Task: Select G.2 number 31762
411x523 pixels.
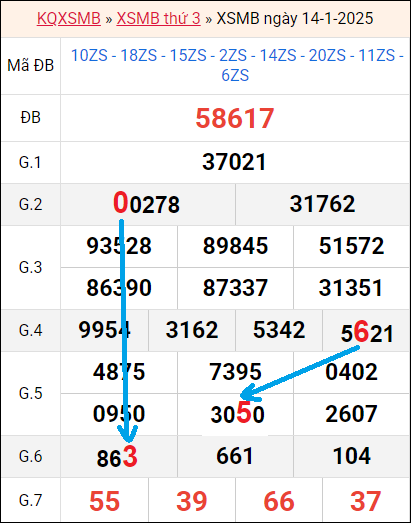Action: point(322,204)
